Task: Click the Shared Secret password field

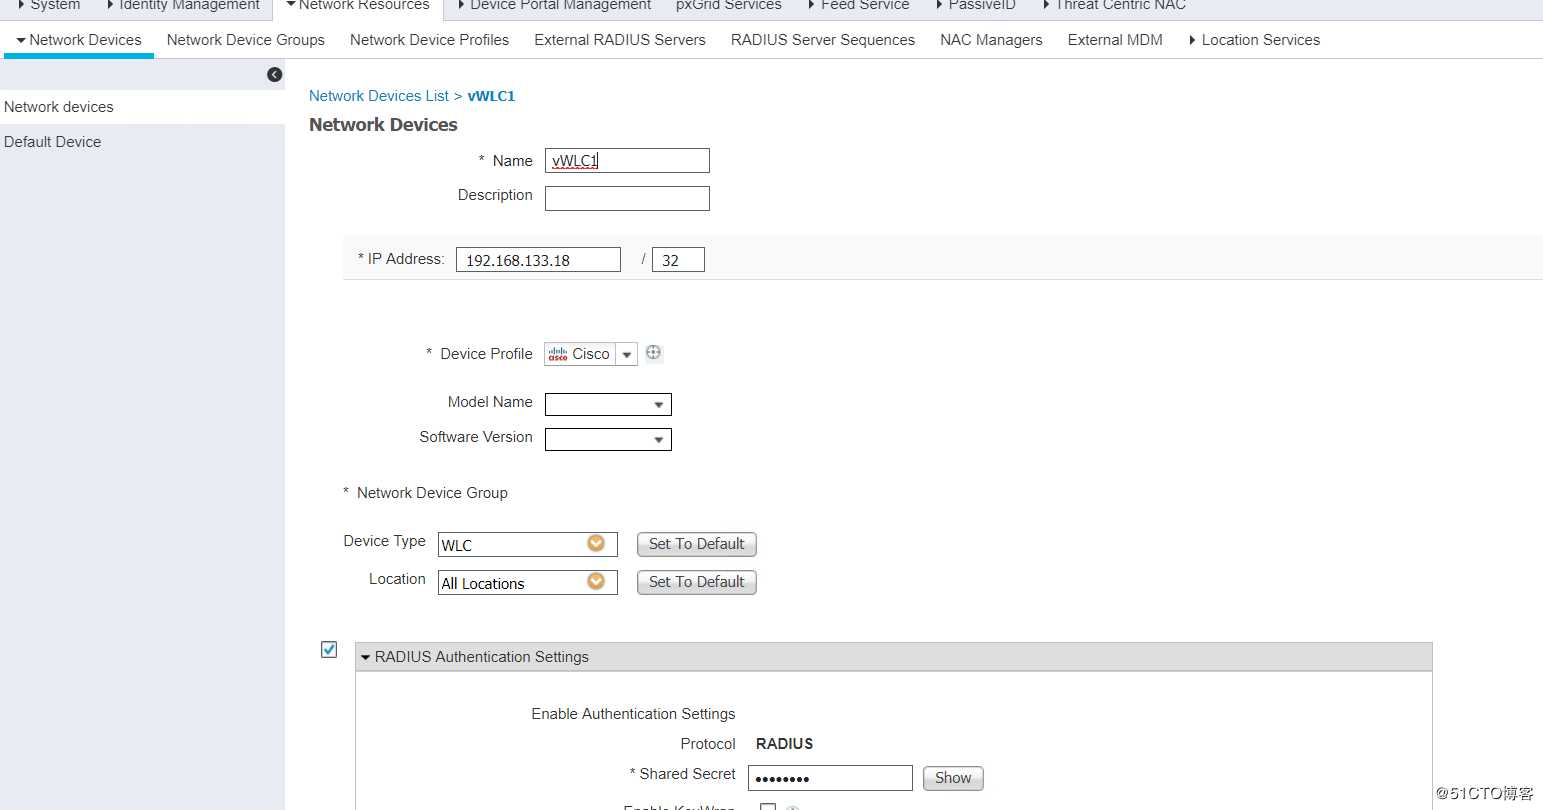Action: click(x=830, y=778)
